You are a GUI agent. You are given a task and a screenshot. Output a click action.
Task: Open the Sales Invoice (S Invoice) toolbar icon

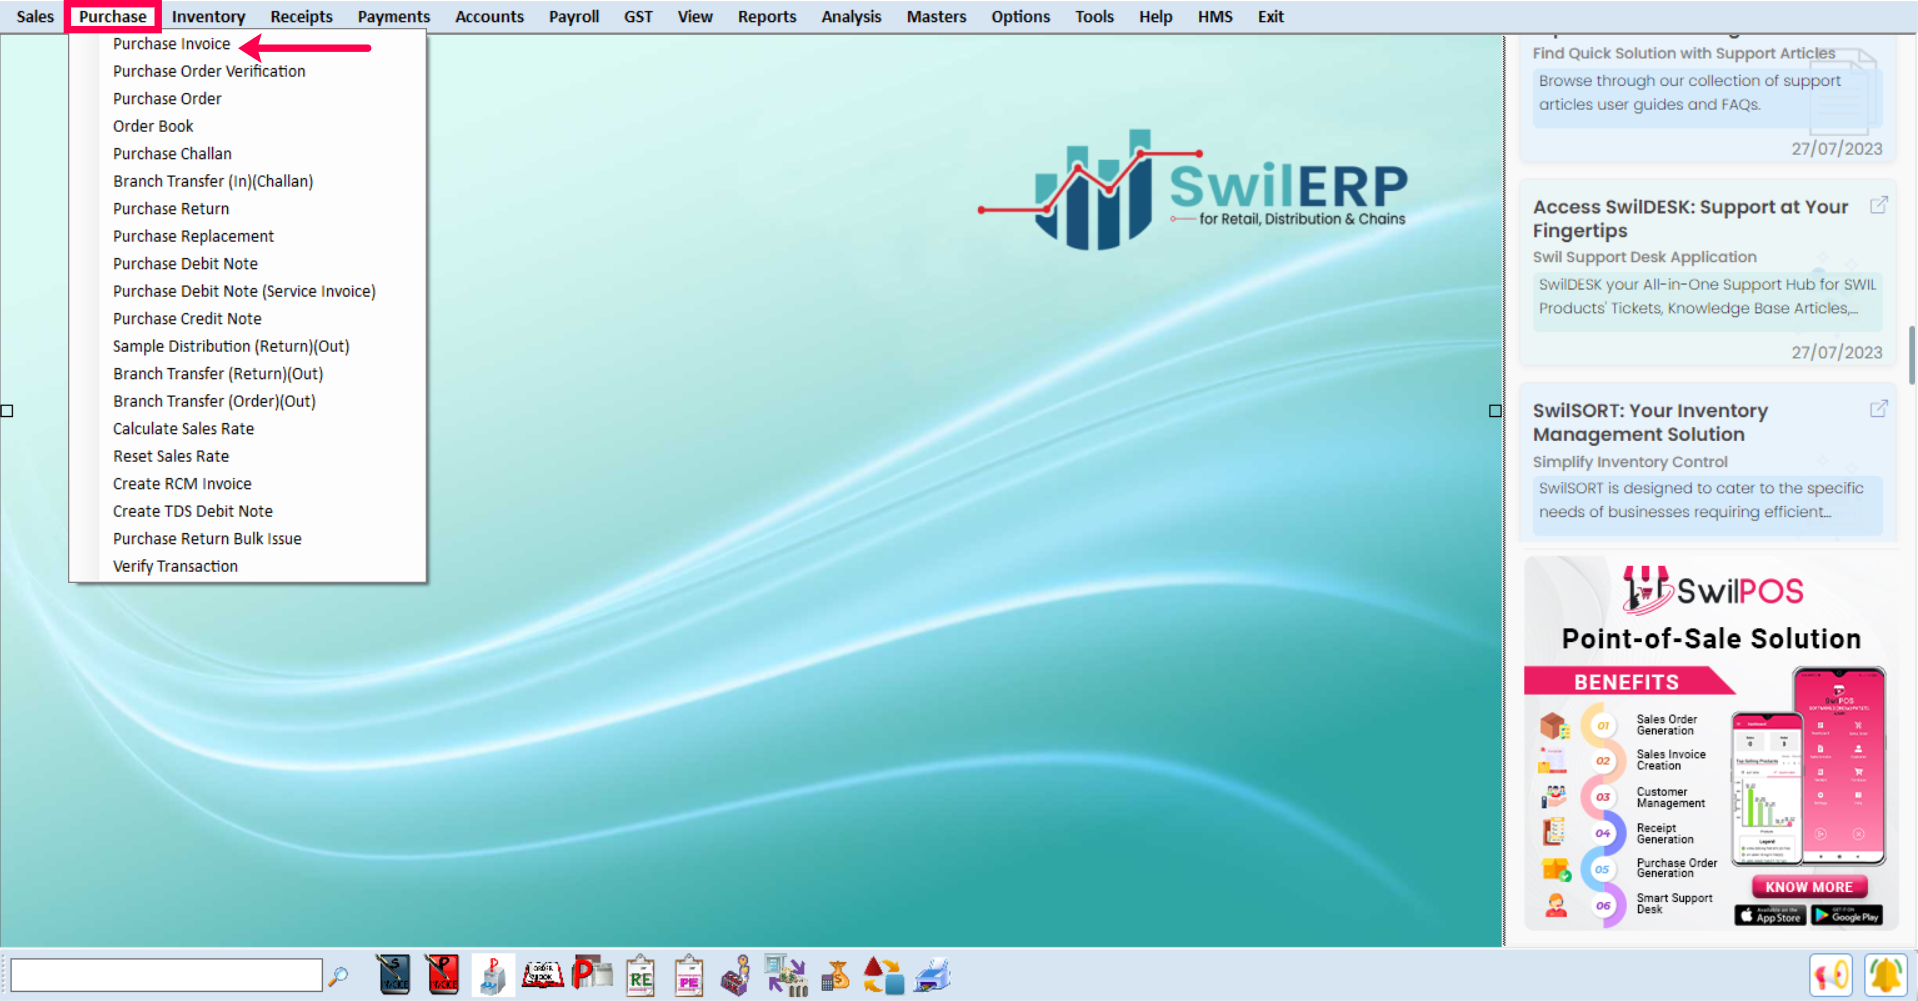(x=394, y=975)
